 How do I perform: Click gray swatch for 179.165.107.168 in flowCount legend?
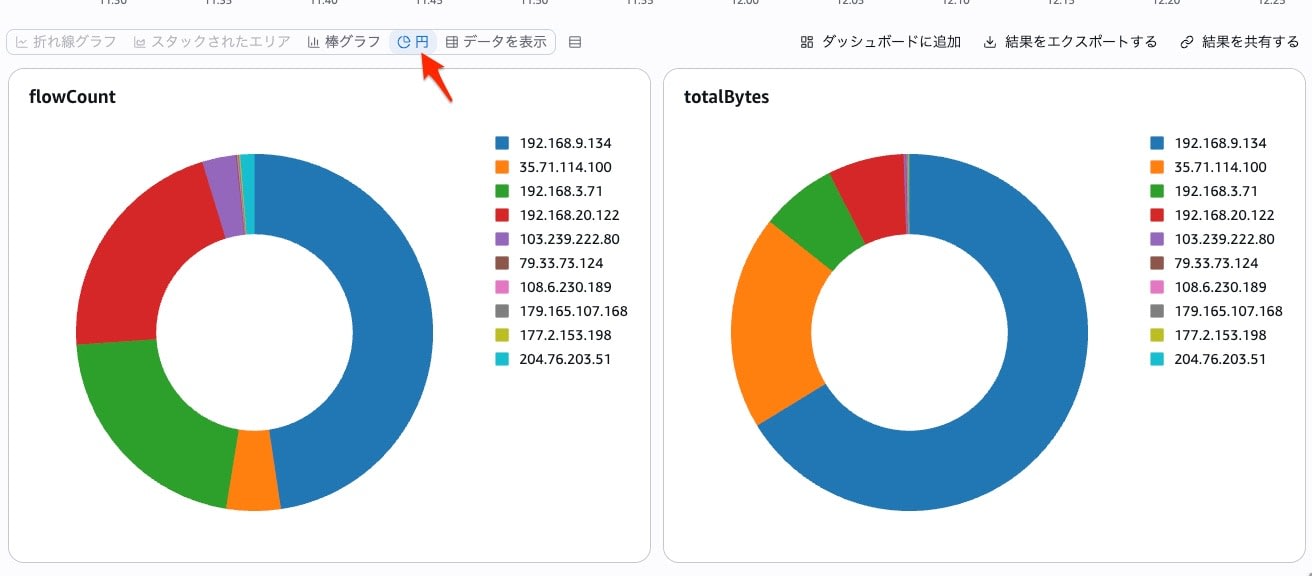pyautogui.click(x=502, y=311)
